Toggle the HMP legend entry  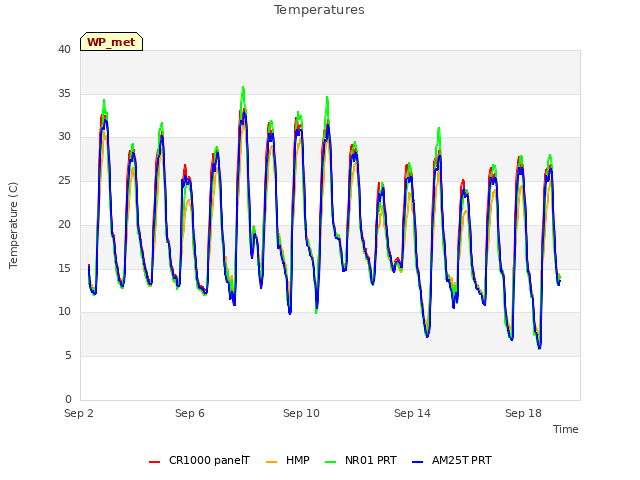point(288,460)
